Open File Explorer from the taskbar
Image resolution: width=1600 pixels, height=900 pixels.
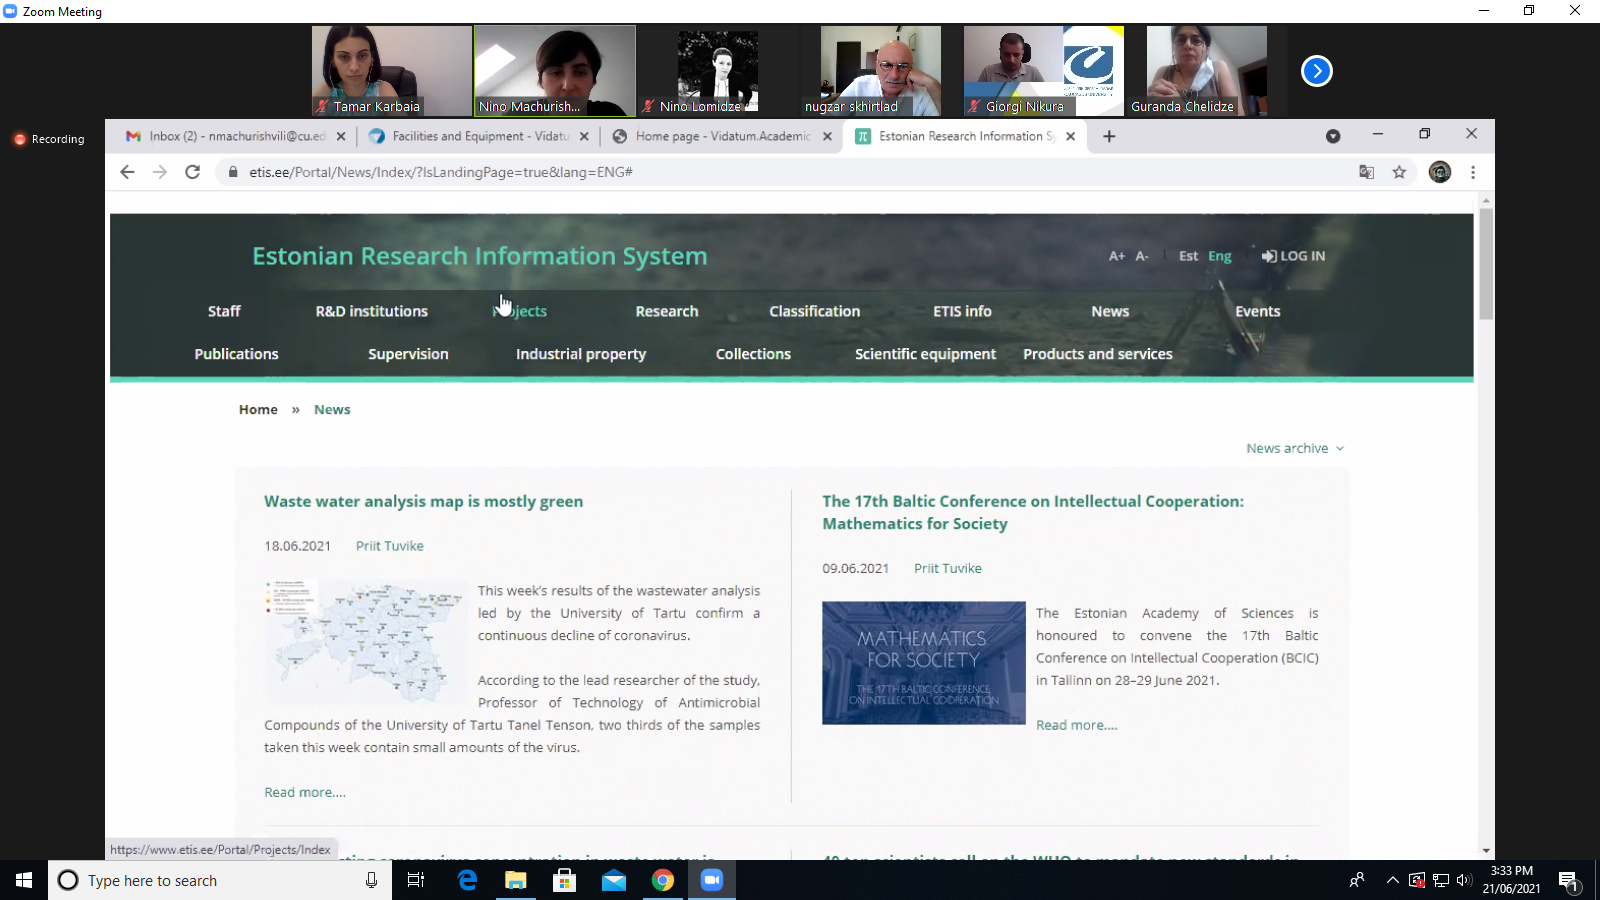[x=515, y=880]
